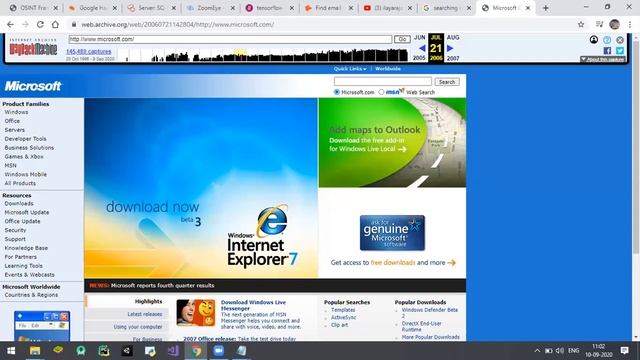The height and width of the screenshot is (360, 640).
Task: Open Countries & Regions link
Action: (31, 295)
